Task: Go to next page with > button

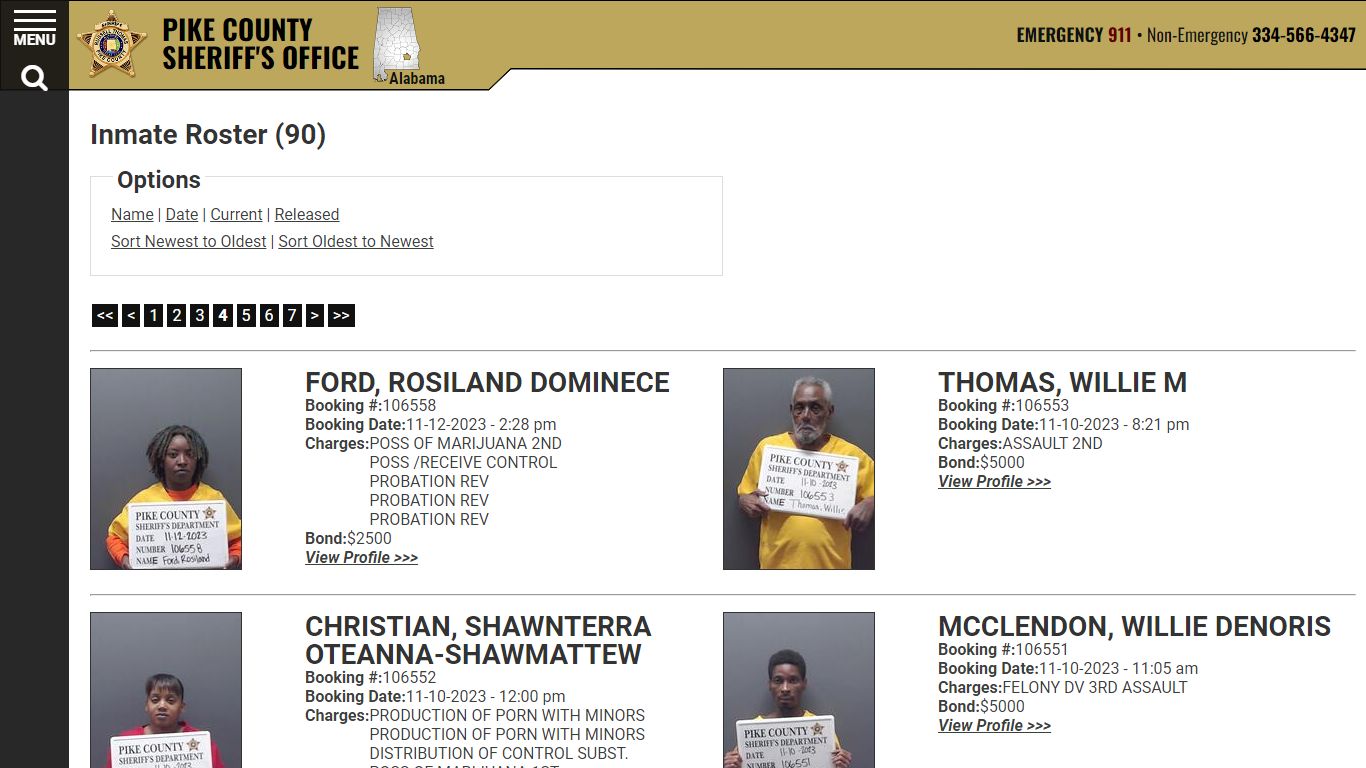Action: (x=314, y=316)
